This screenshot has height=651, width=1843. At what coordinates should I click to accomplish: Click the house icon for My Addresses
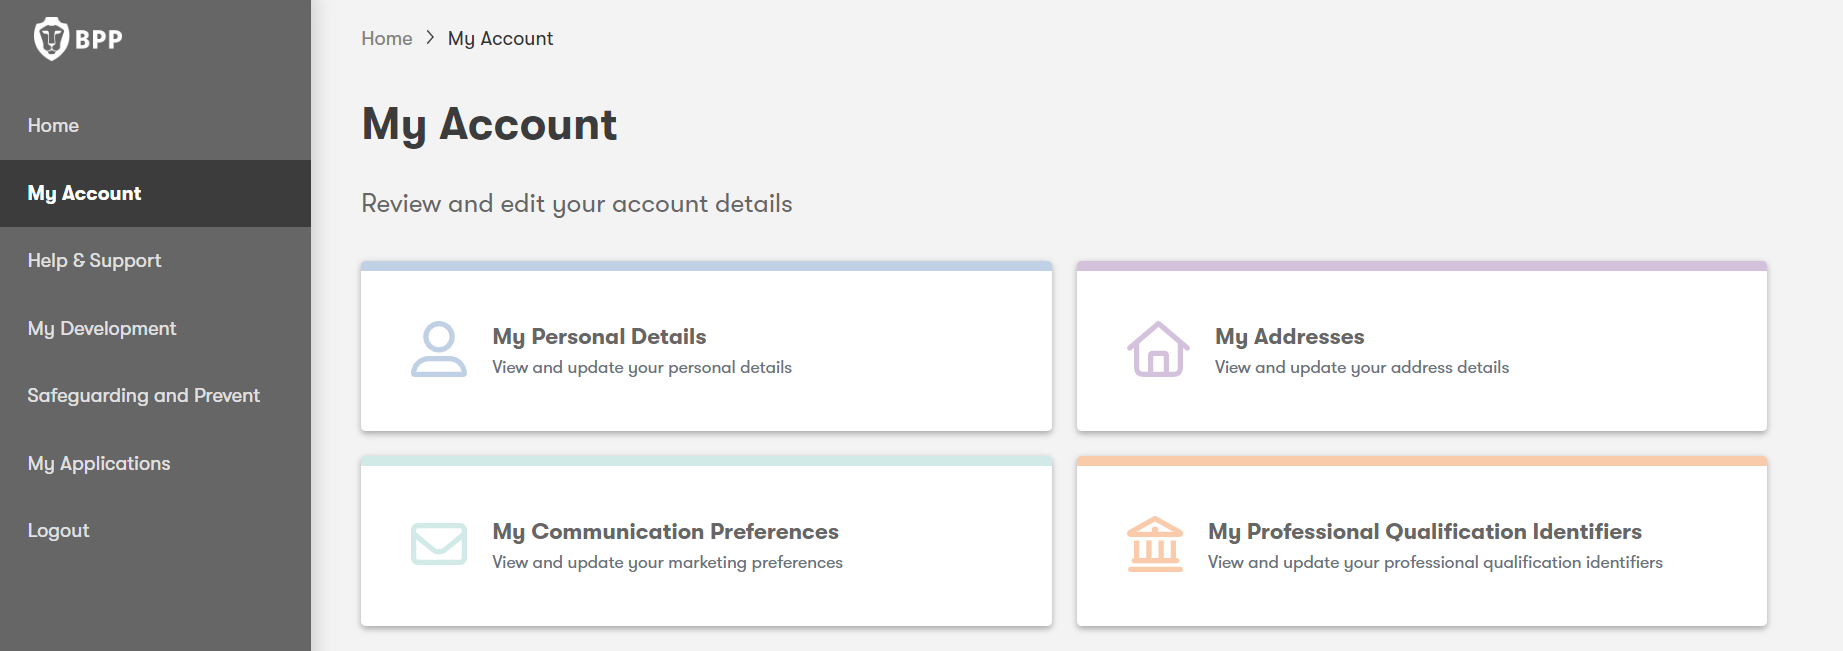point(1158,348)
